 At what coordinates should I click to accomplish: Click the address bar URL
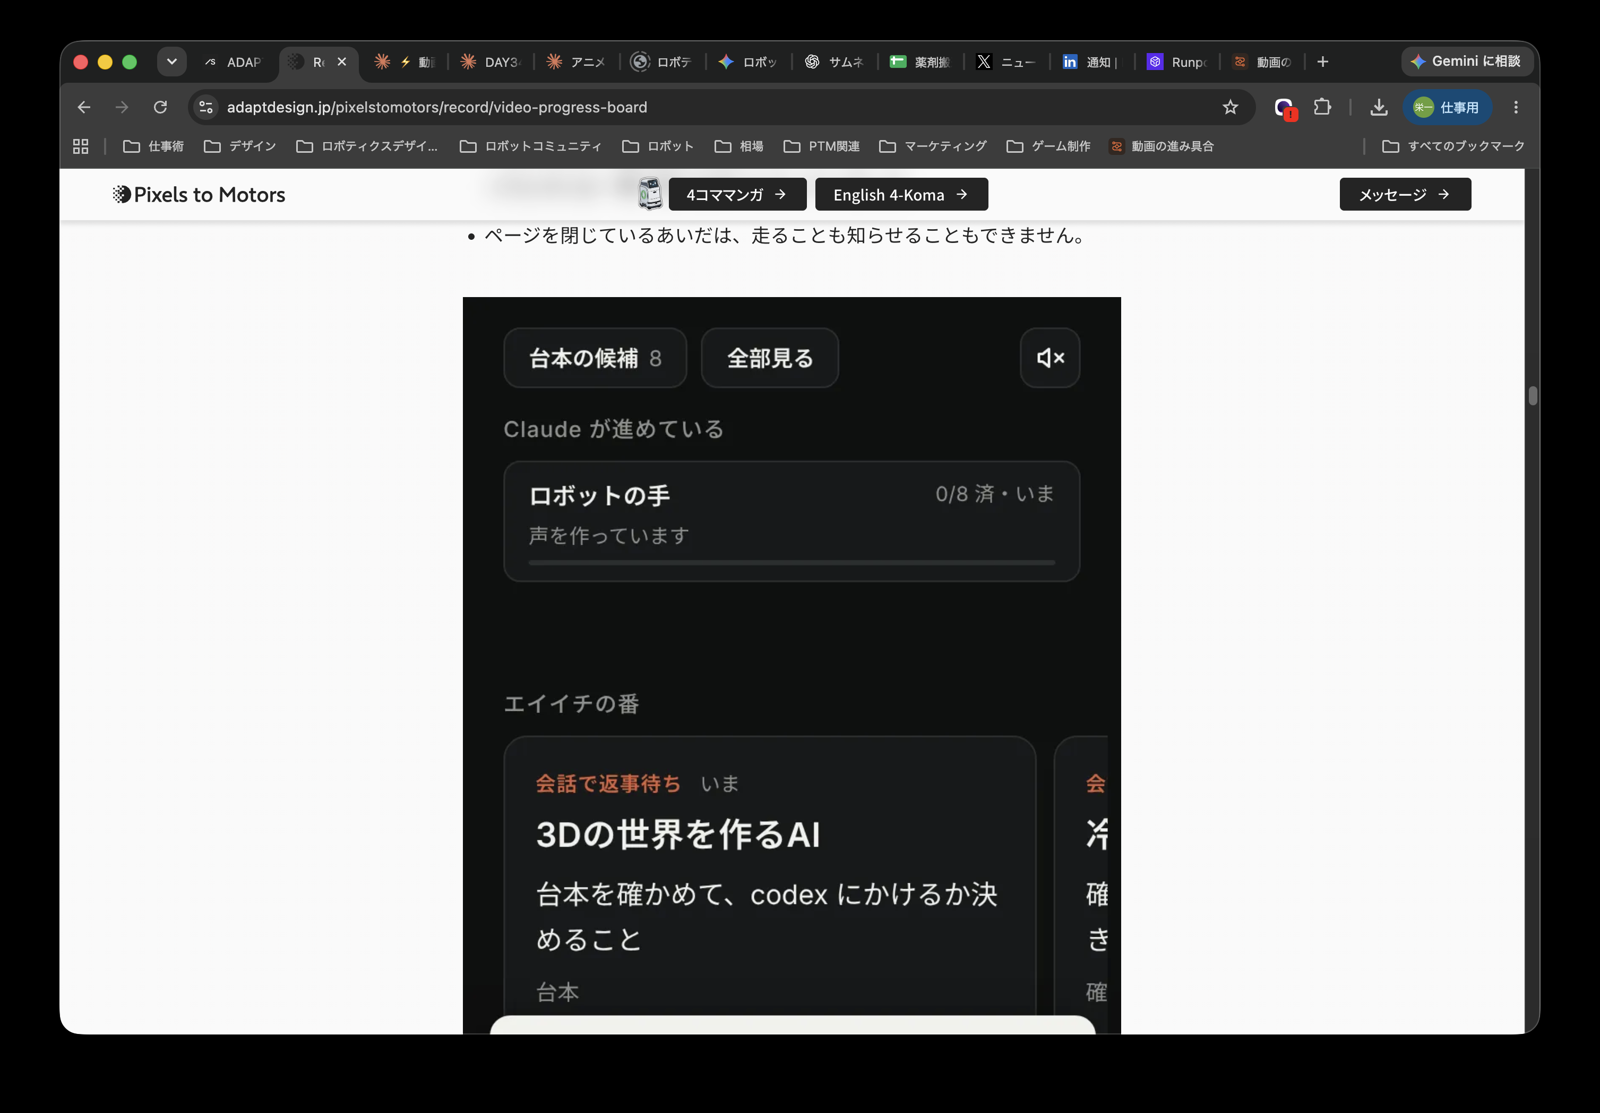pyautogui.click(x=437, y=107)
